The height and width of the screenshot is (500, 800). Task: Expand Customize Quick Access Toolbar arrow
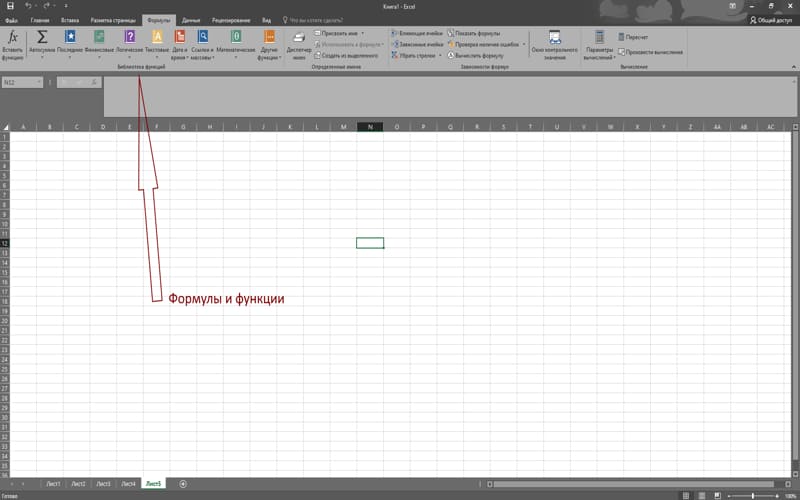click(66, 6)
